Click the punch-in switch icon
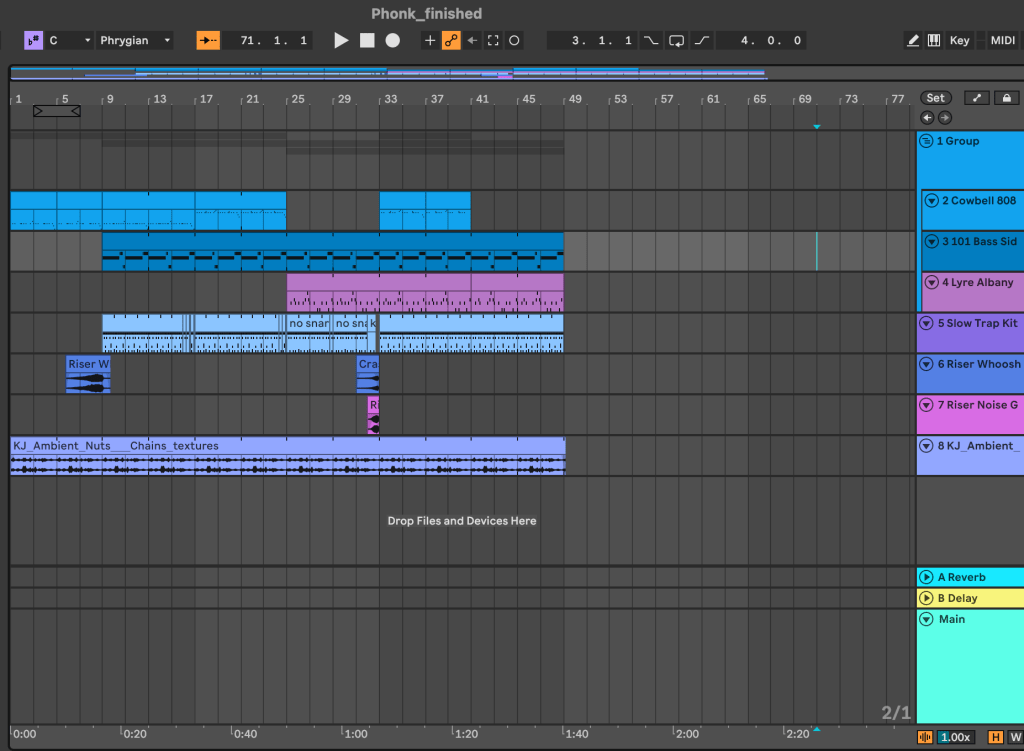The width and height of the screenshot is (1024, 751). click(x=651, y=40)
